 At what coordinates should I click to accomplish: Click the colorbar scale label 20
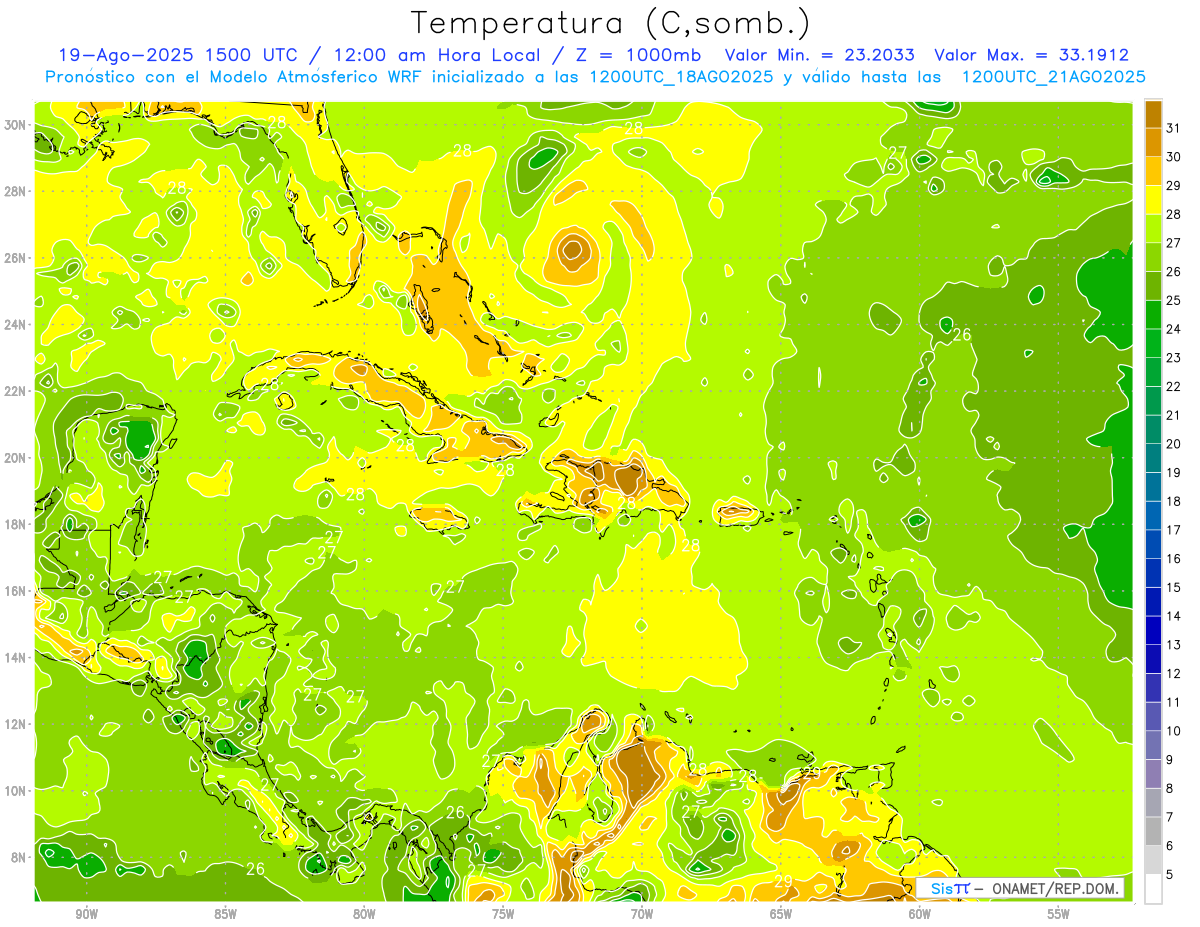point(1173,444)
